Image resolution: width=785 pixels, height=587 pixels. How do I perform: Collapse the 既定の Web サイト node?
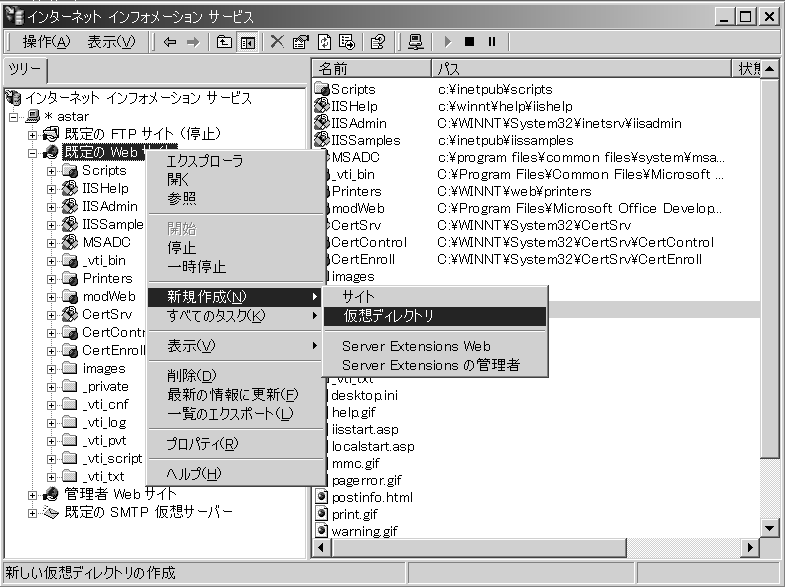point(33,153)
